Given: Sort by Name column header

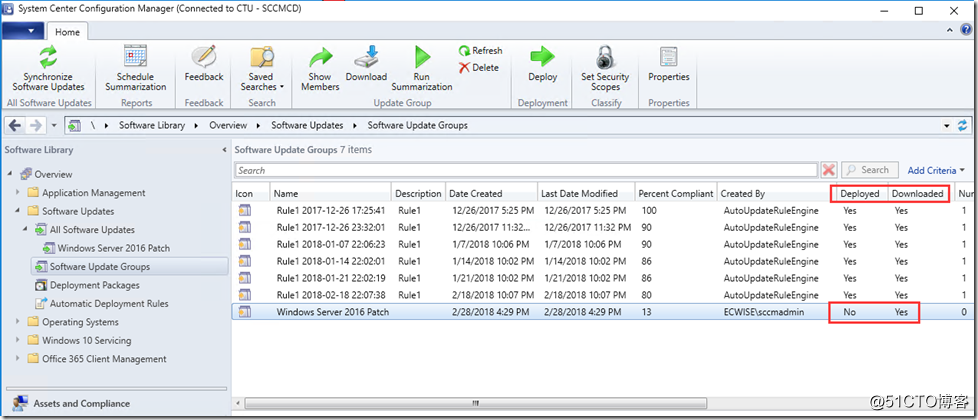Looking at the screenshot, I should click(331, 193).
